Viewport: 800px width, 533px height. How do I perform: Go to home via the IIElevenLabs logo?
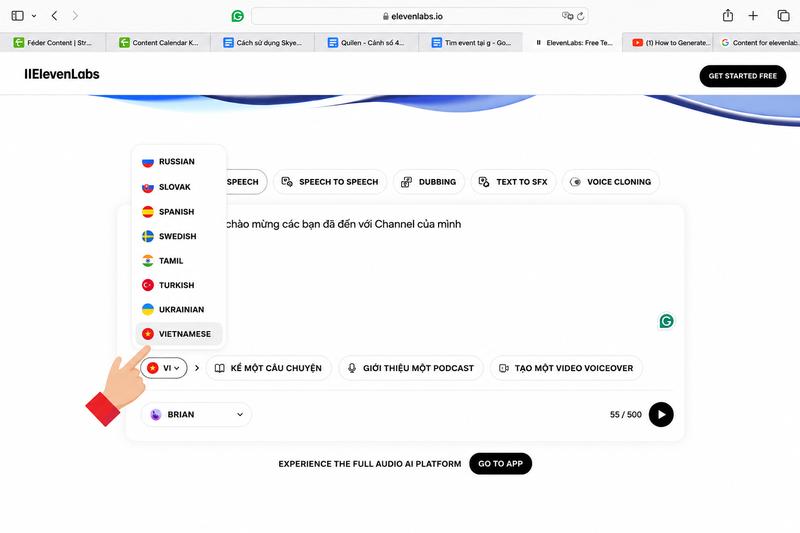(x=62, y=74)
